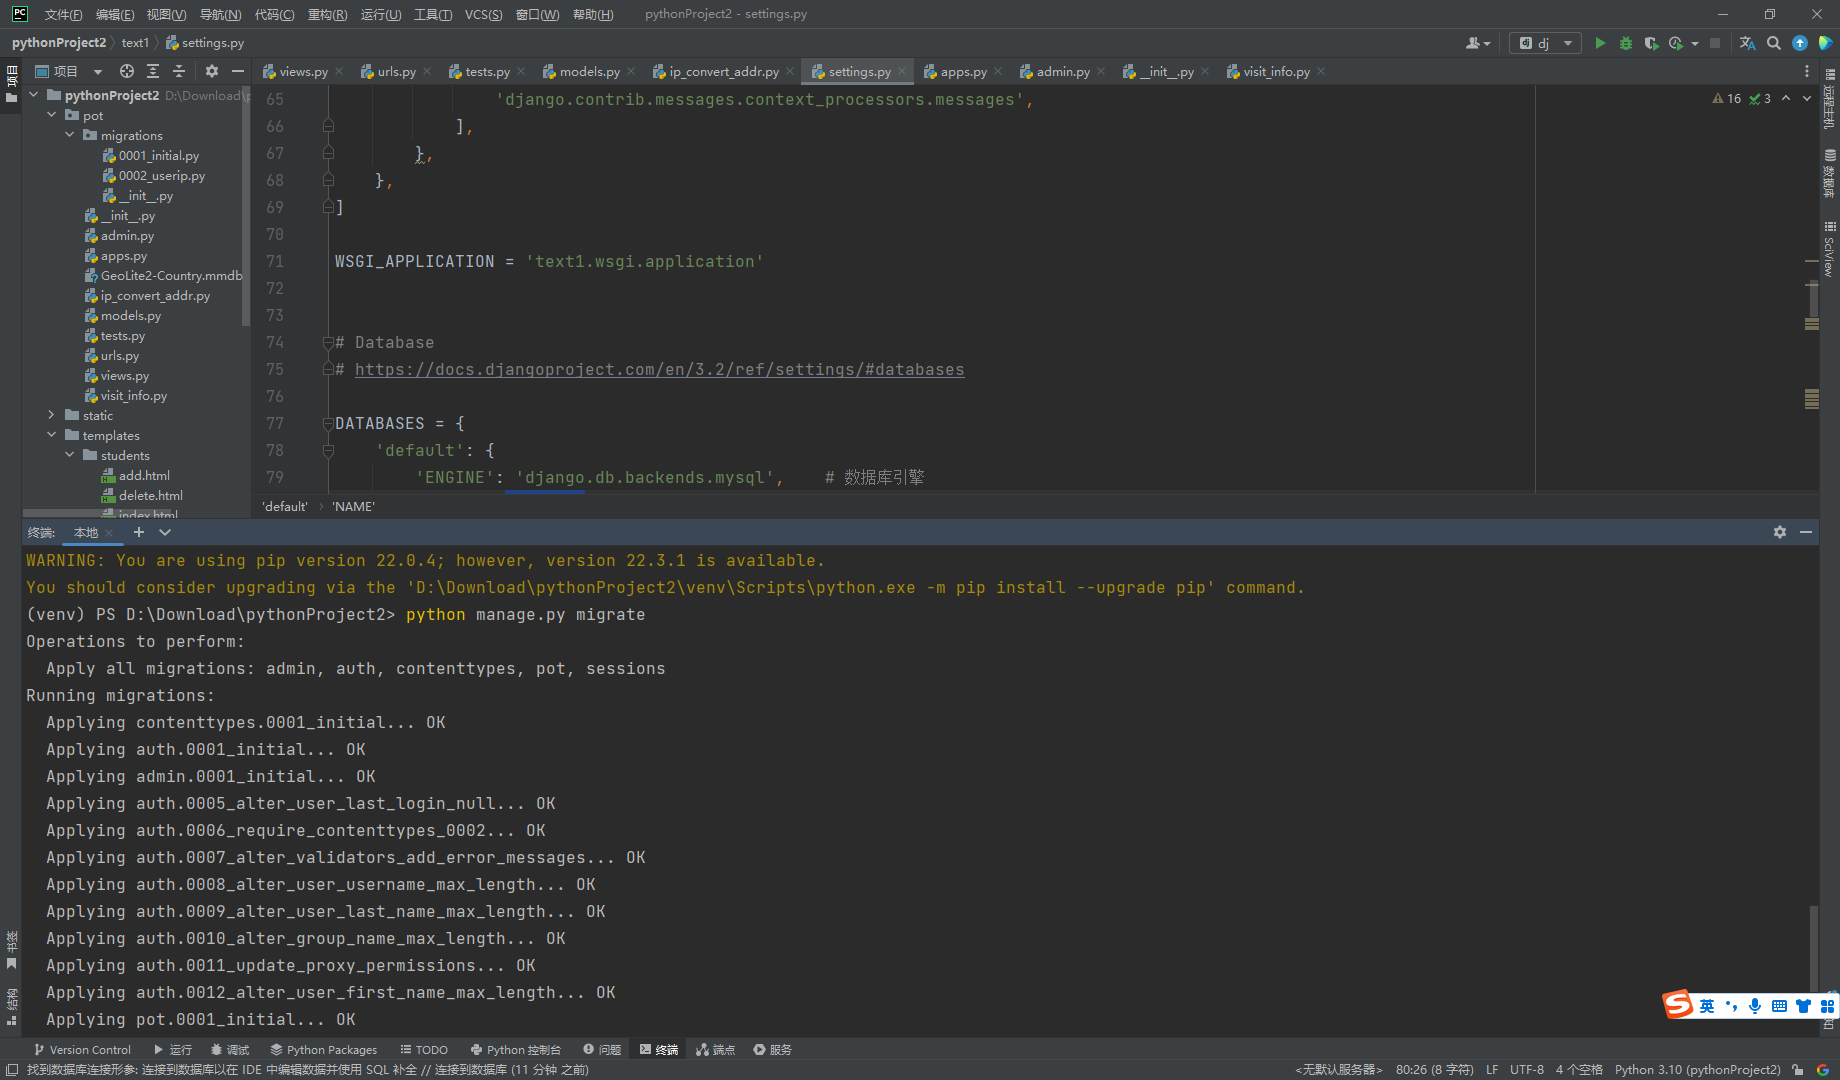Open the Django databases documentation link

point(659,370)
